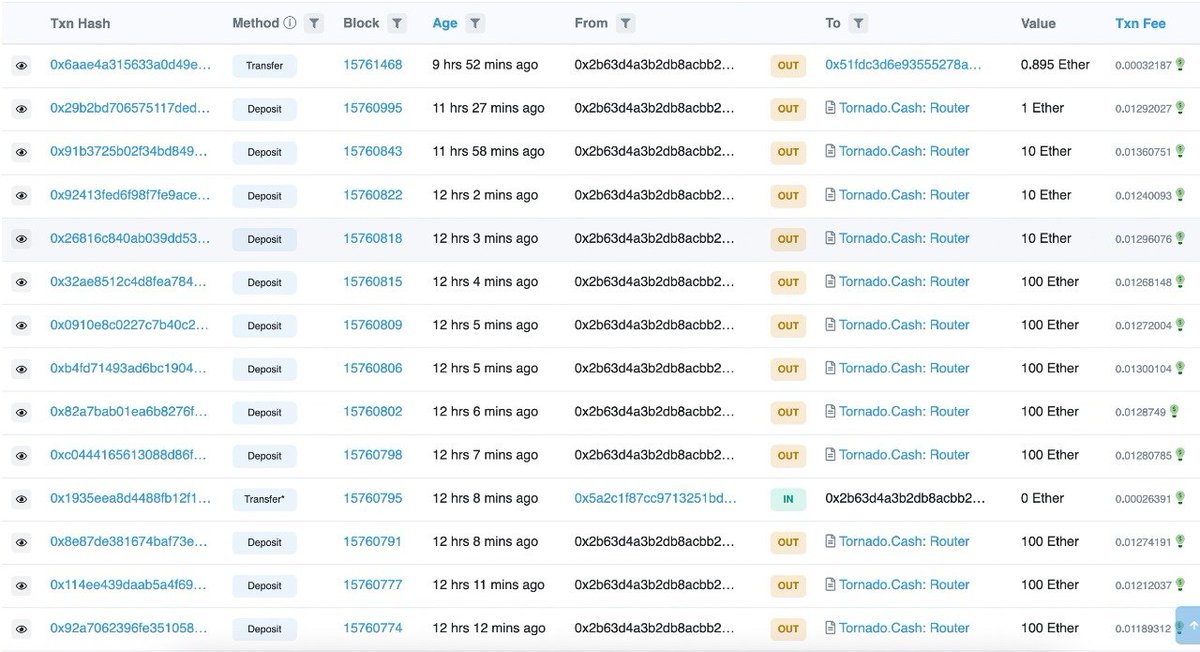Viewport: 1200px width, 652px height.
Task: Click the info icon next to Method
Action: (x=290, y=22)
